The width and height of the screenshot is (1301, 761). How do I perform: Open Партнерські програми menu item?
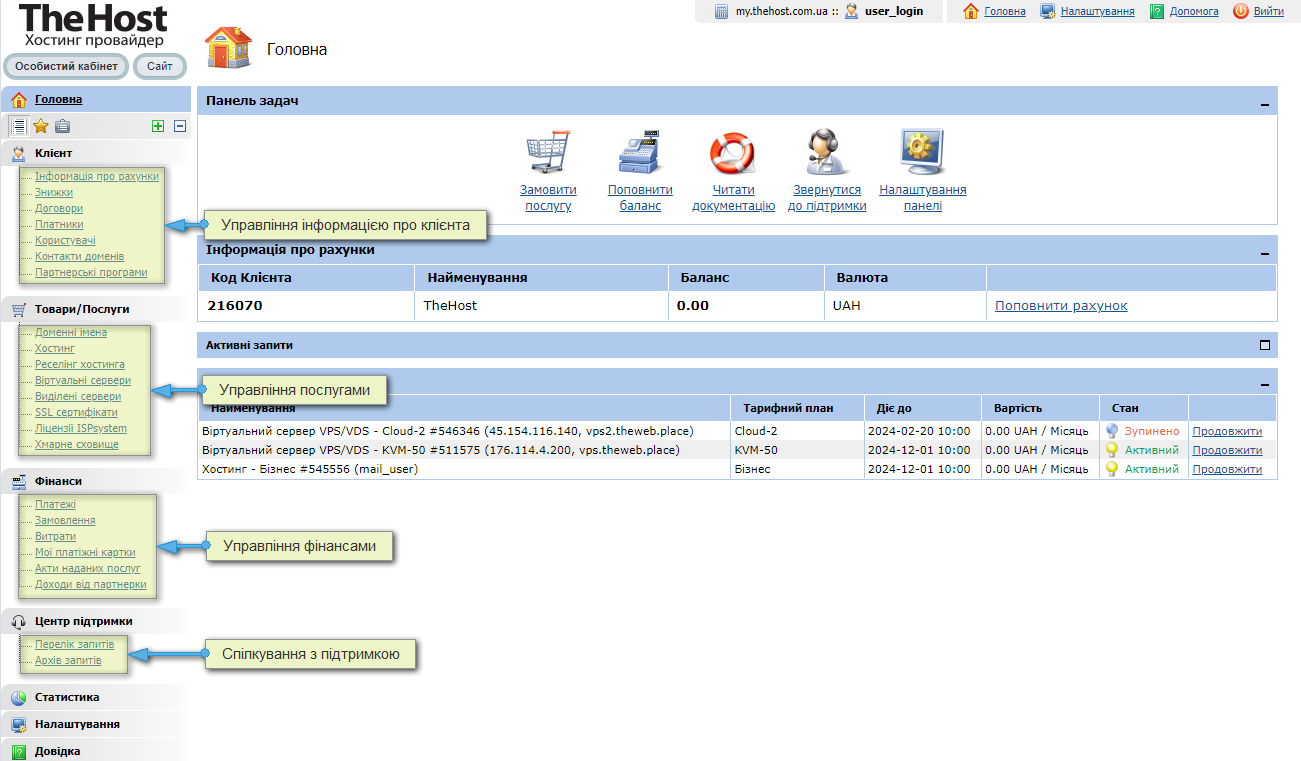(91, 272)
